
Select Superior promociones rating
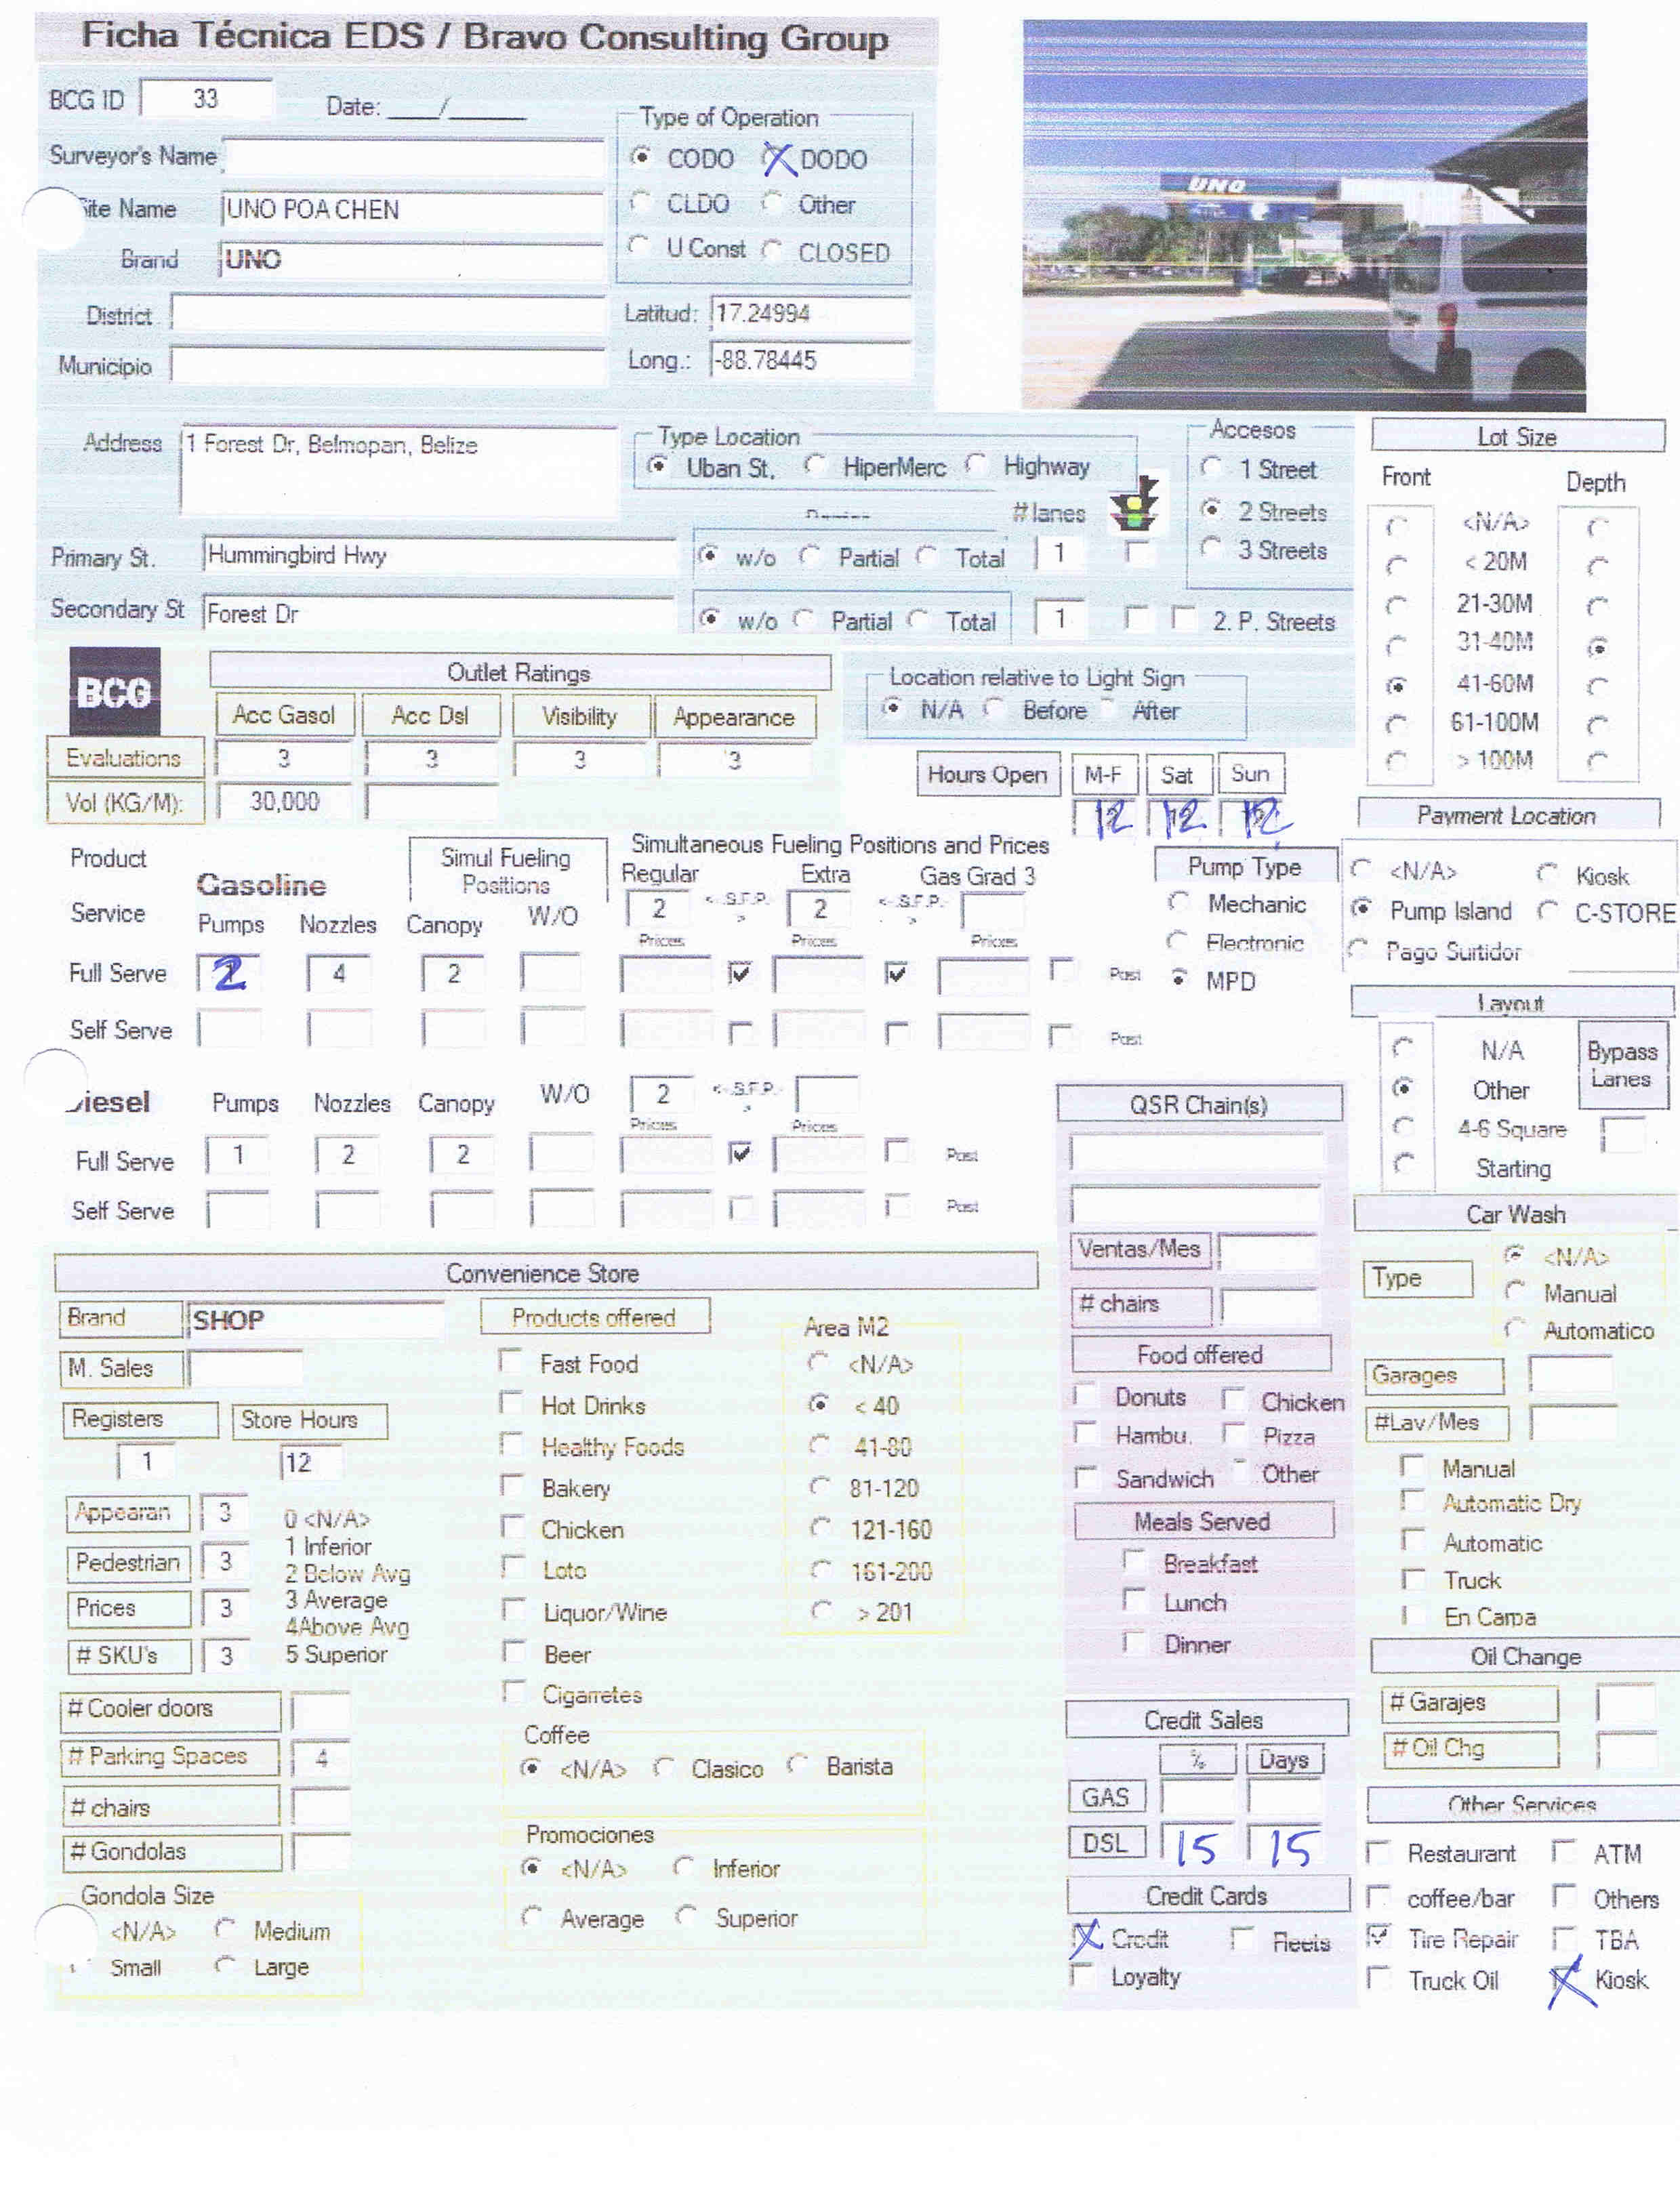(x=685, y=1917)
